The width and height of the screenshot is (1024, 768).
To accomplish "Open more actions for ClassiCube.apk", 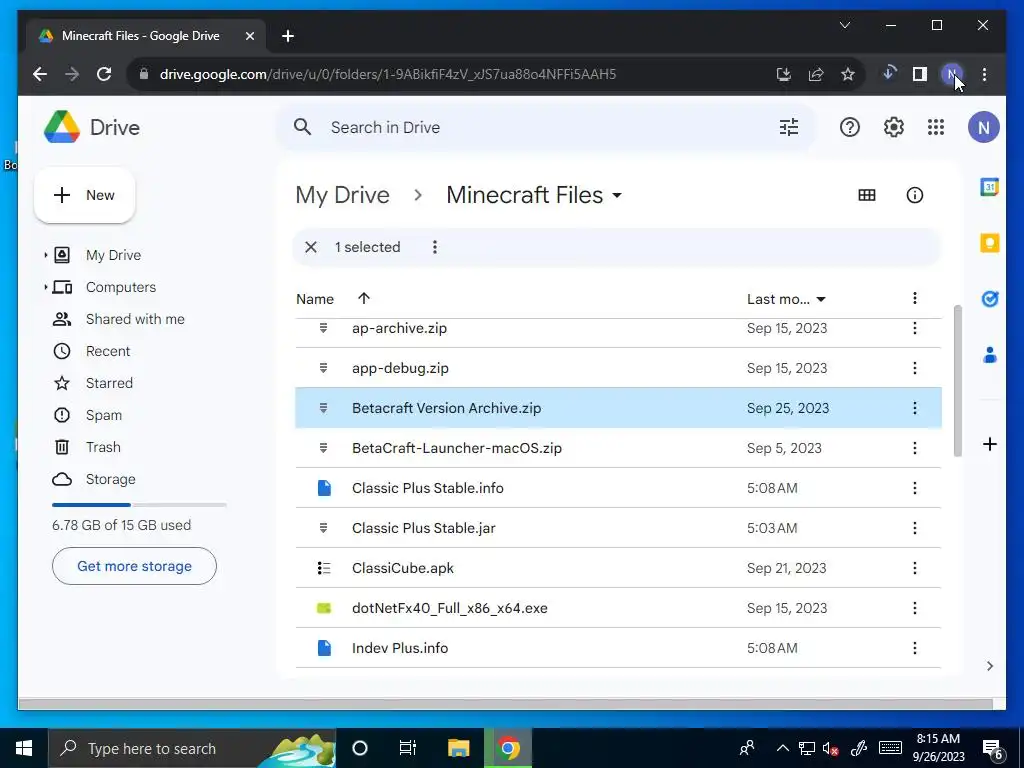I will pyautogui.click(x=914, y=568).
